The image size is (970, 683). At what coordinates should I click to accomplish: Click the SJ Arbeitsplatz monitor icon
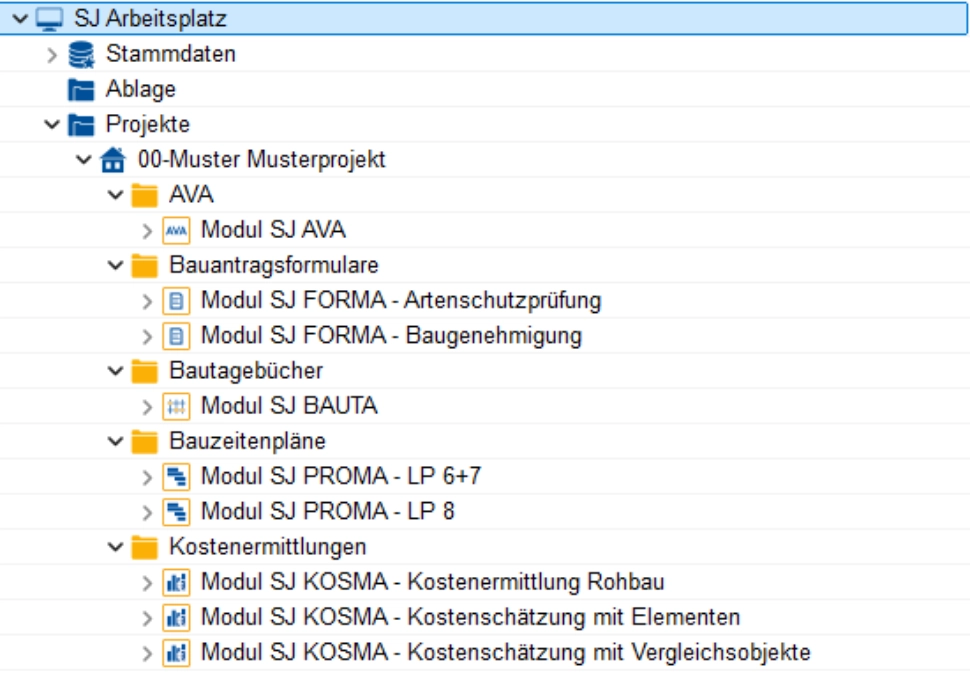pos(49,19)
